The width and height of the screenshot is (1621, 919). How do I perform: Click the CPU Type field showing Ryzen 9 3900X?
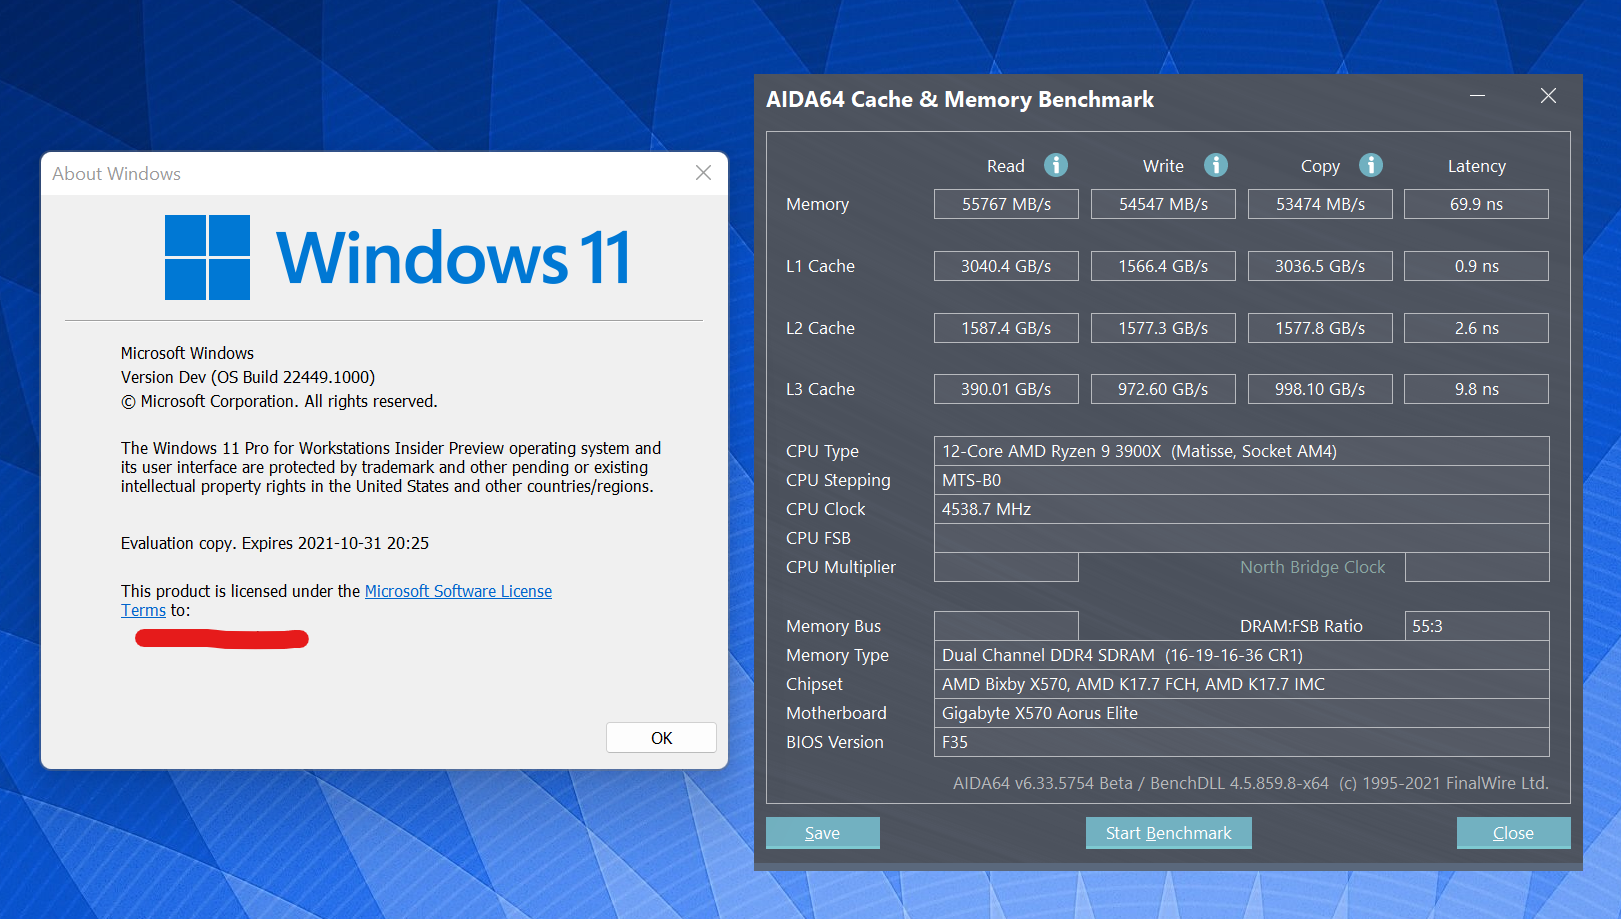click(1241, 451)
